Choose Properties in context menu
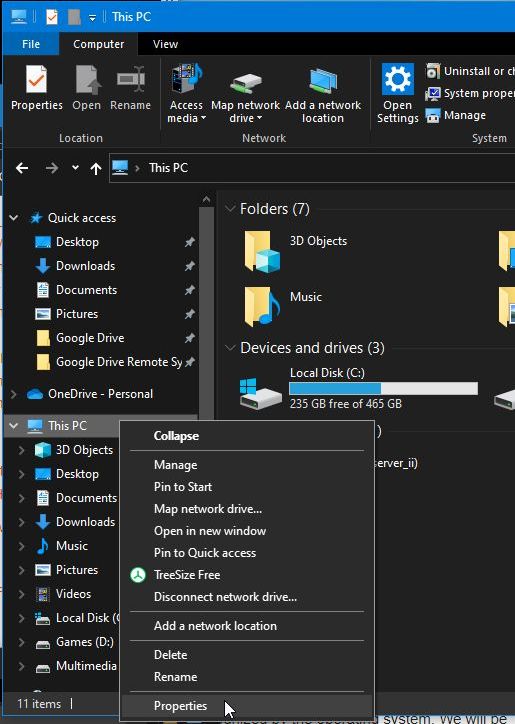The width and height of the screenshot is (515, 724). pyautogui.click(x=247, y=706)
